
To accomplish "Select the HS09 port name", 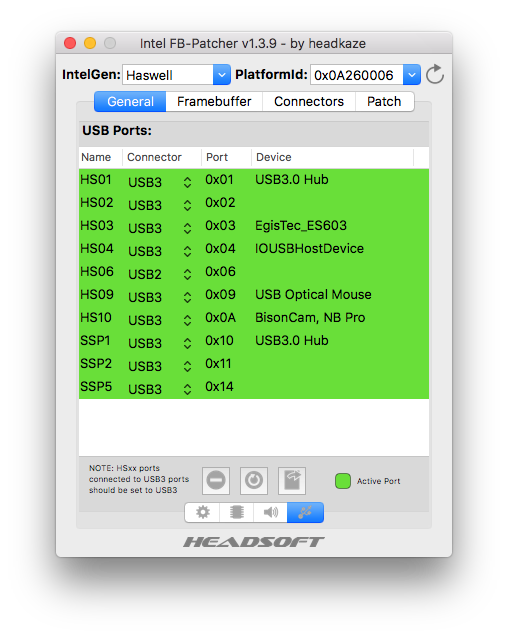I will 97,295.
